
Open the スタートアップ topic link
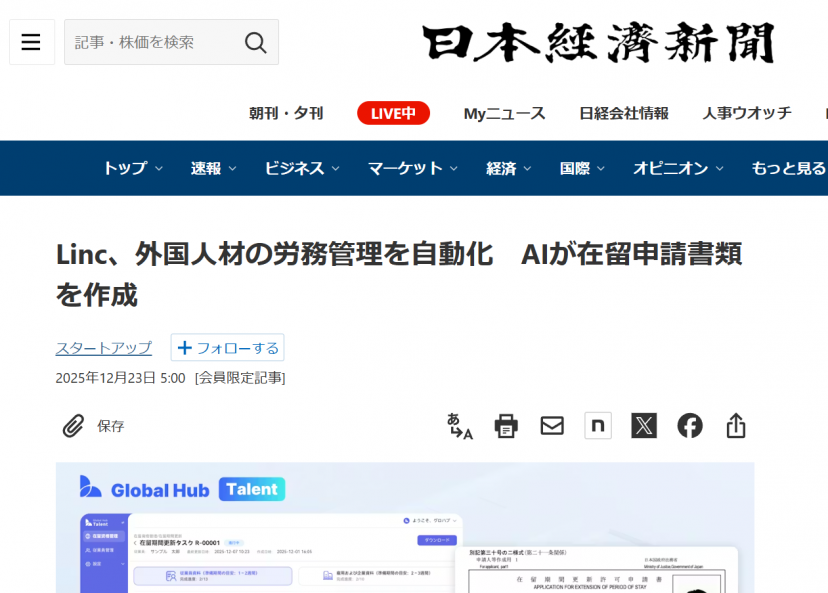tap(104, 348)
